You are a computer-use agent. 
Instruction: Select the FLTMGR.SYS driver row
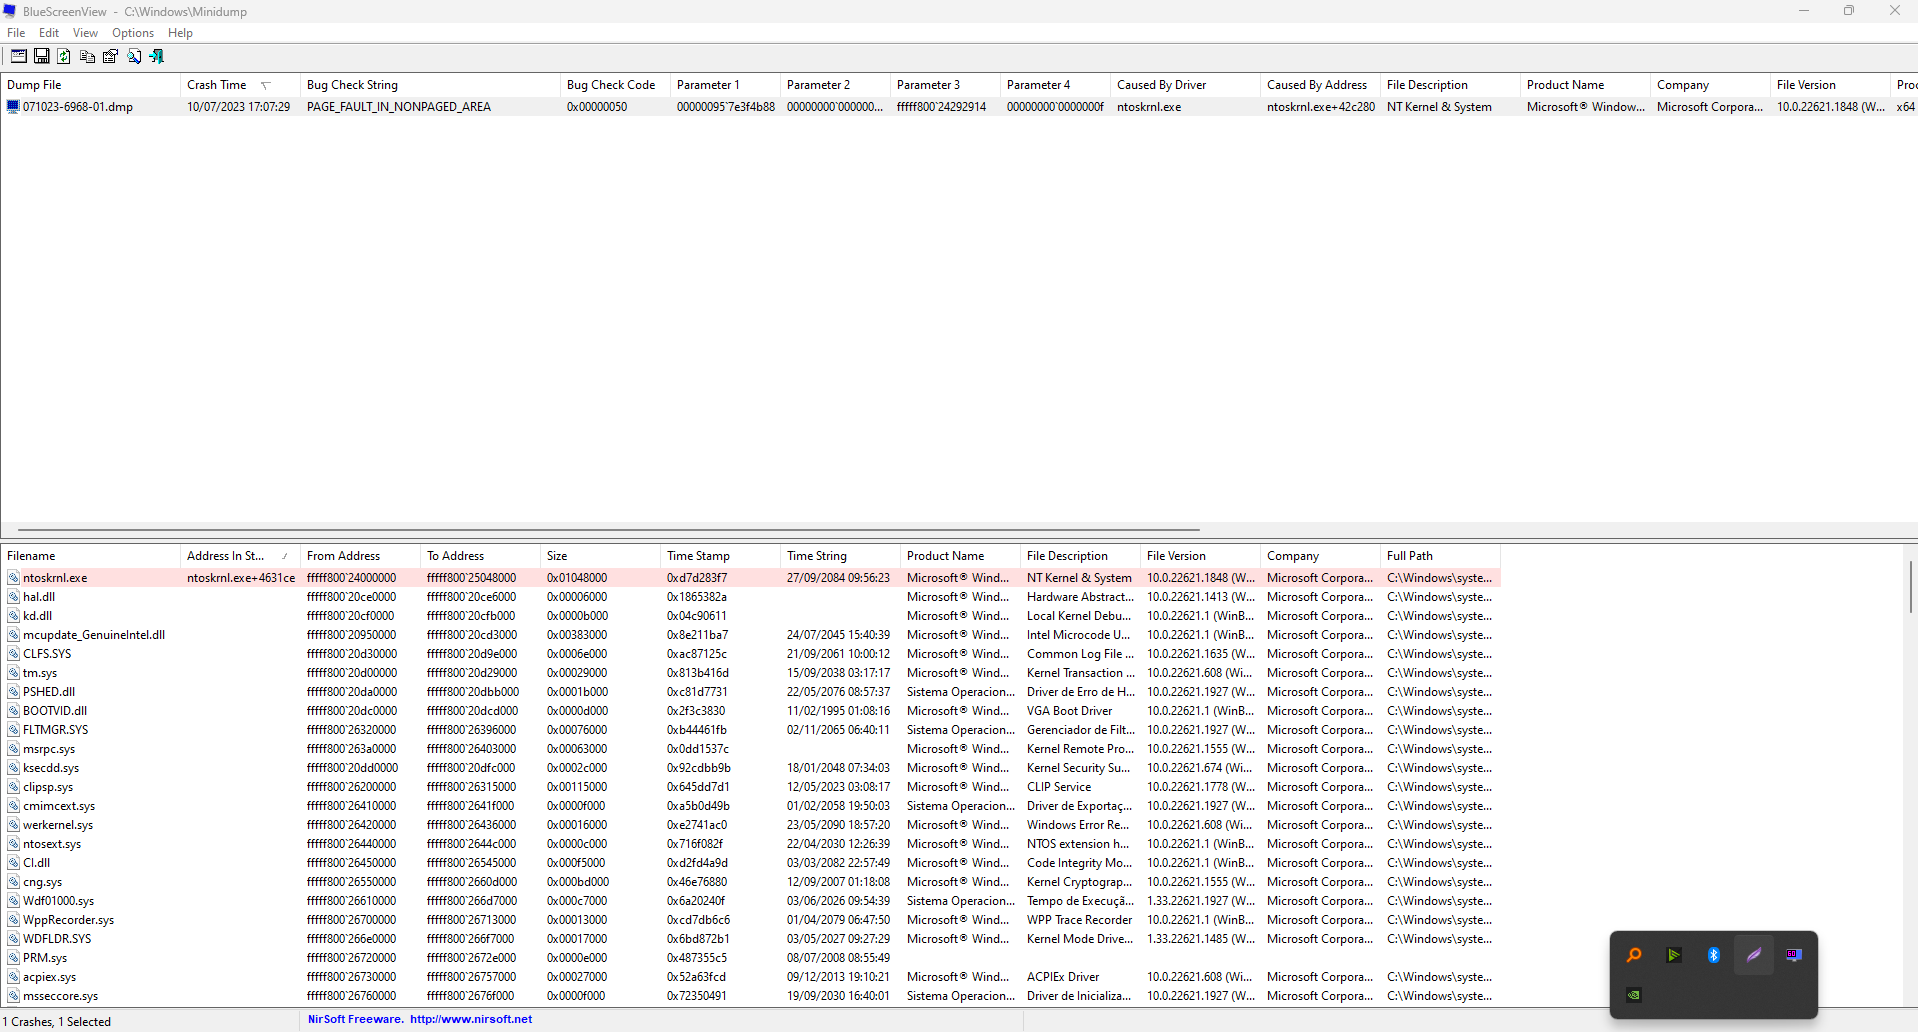750,730
